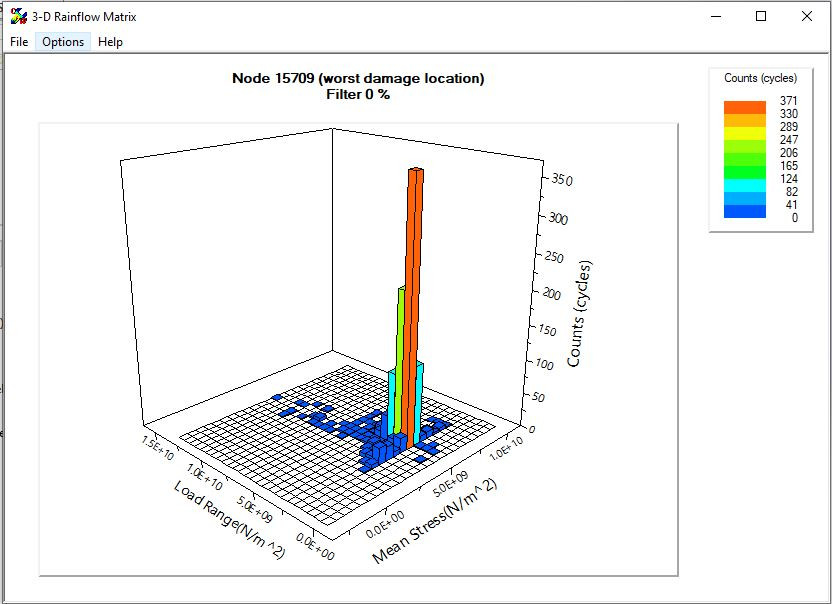Click the Counts (cycles) legend heading
832x604 pixels.
point(760,78)
